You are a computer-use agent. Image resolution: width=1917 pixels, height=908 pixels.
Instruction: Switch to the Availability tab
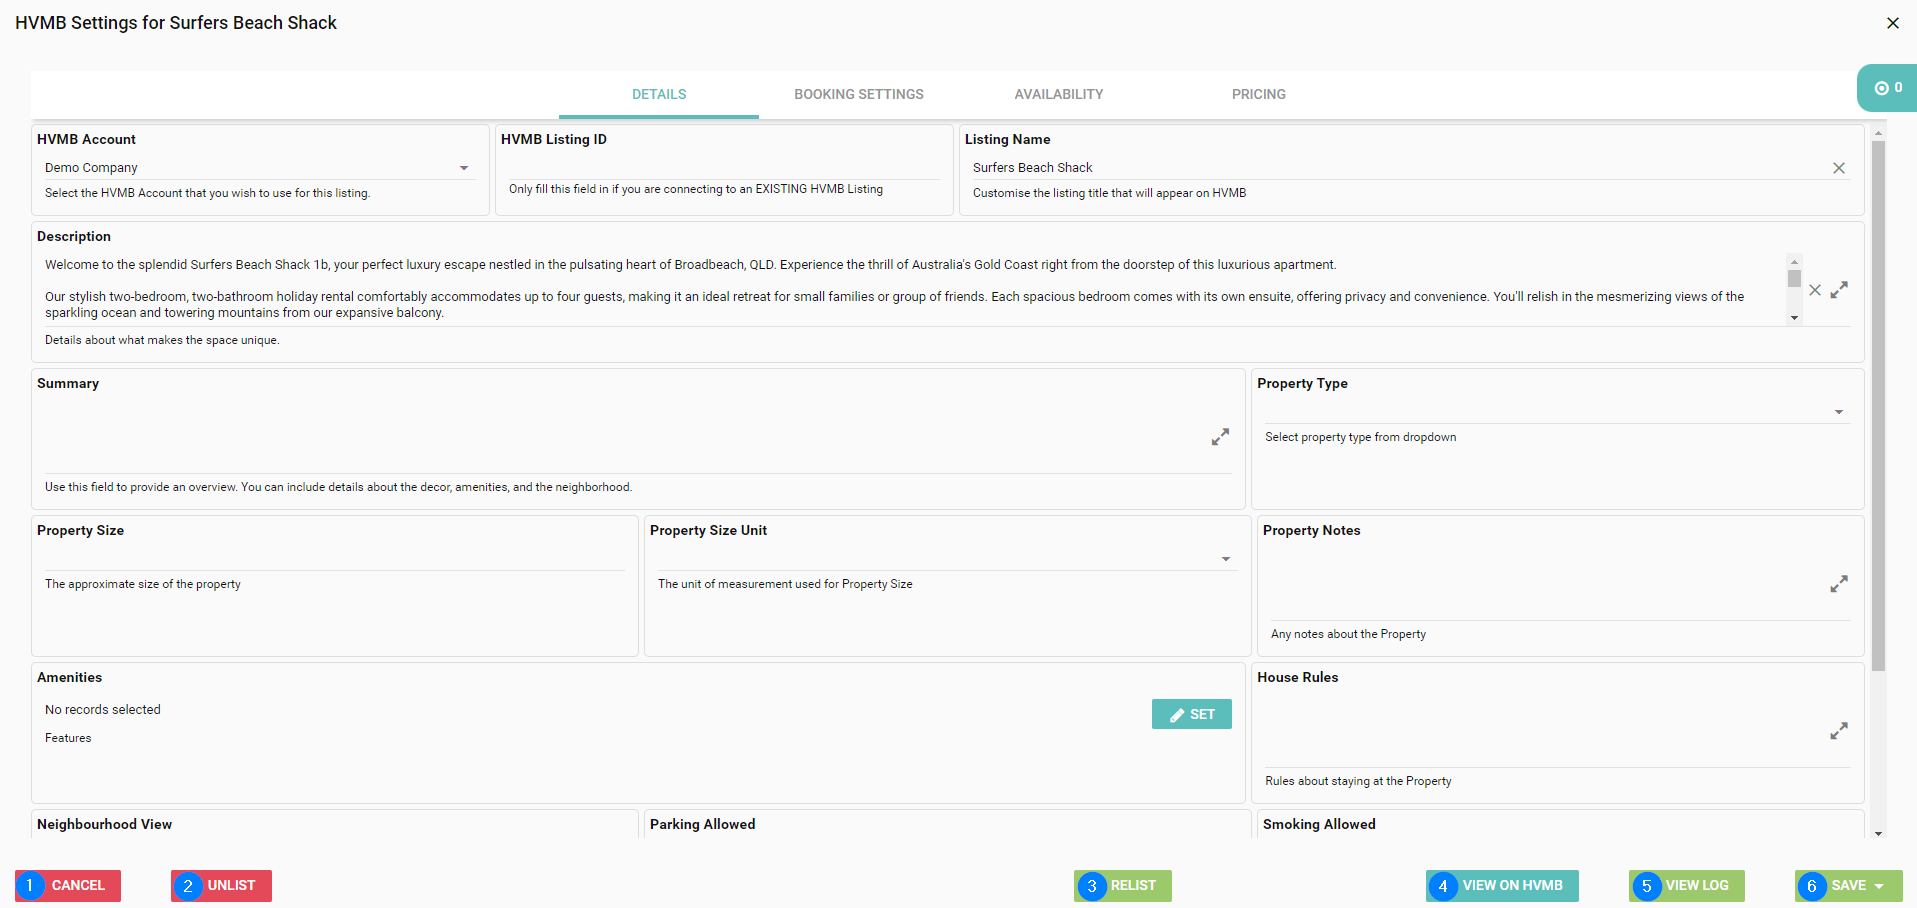coord(1058,94)
